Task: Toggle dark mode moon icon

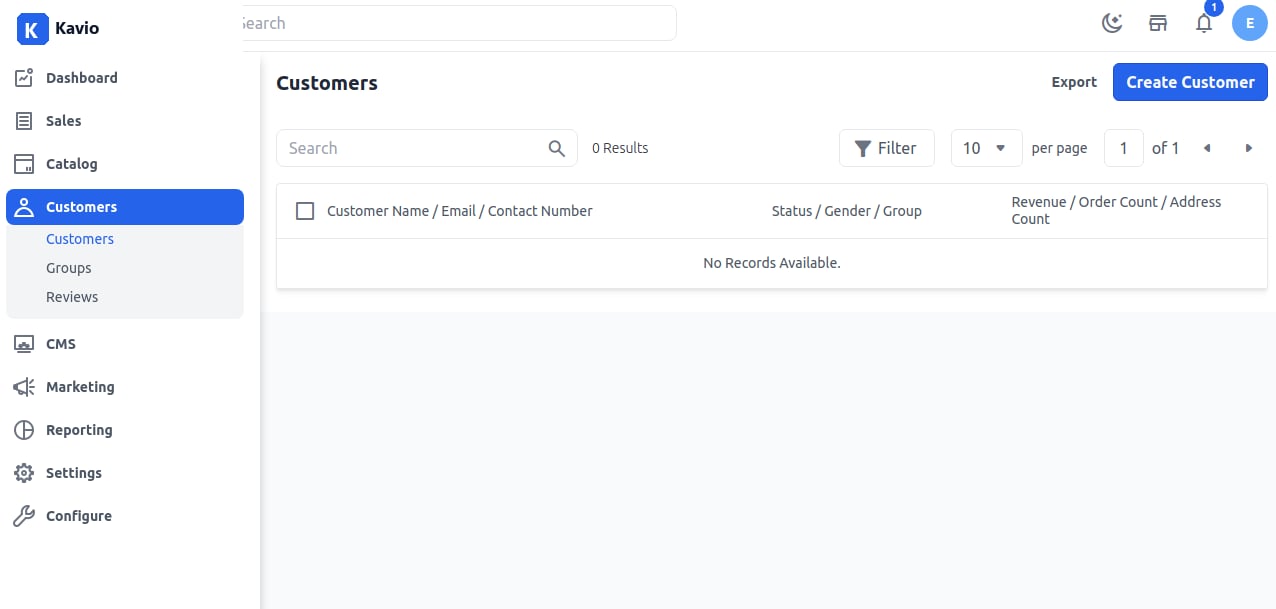Action: [1112, 23]
